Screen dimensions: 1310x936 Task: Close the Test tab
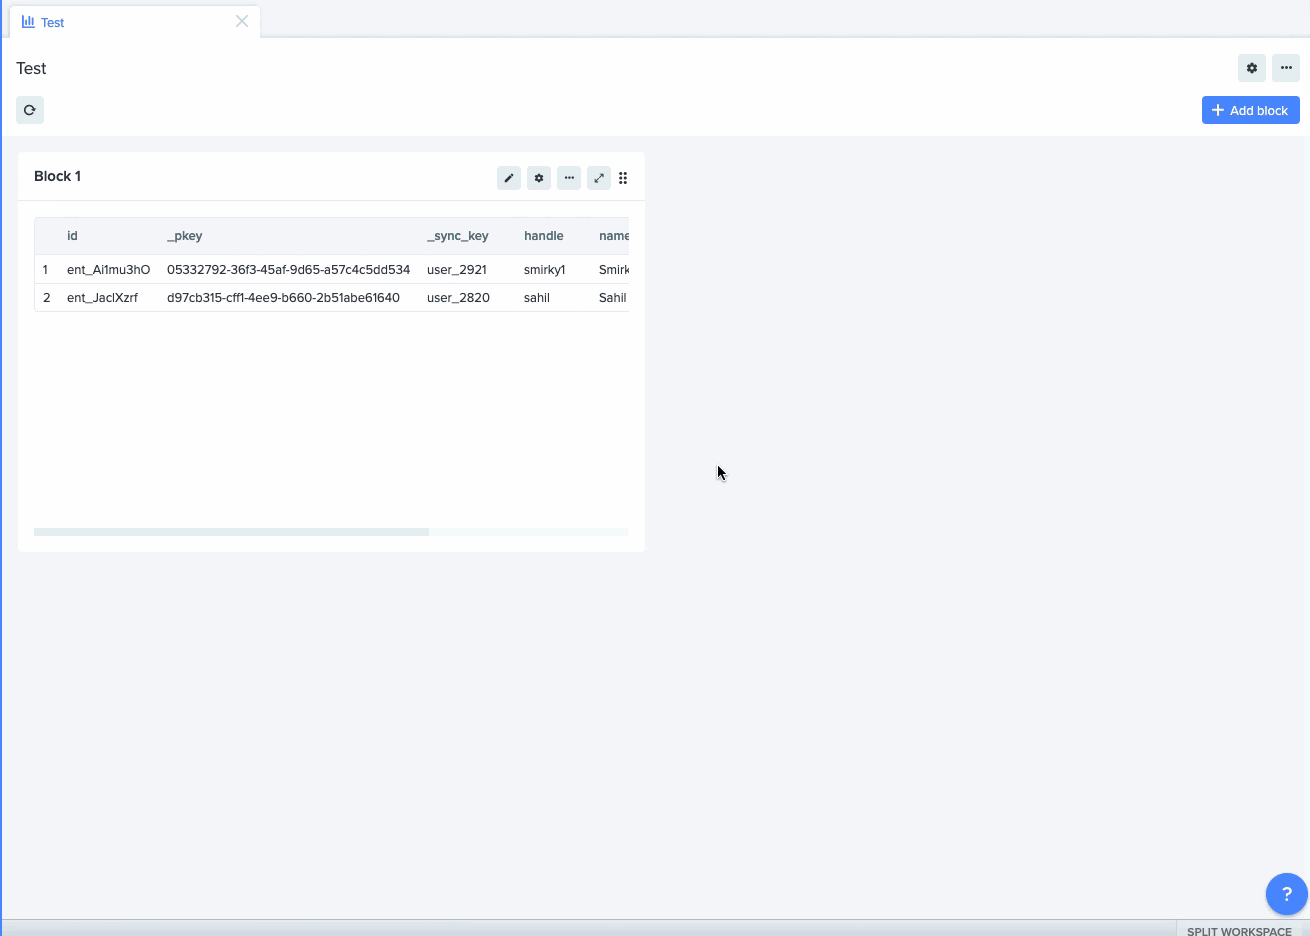[242, 21]
